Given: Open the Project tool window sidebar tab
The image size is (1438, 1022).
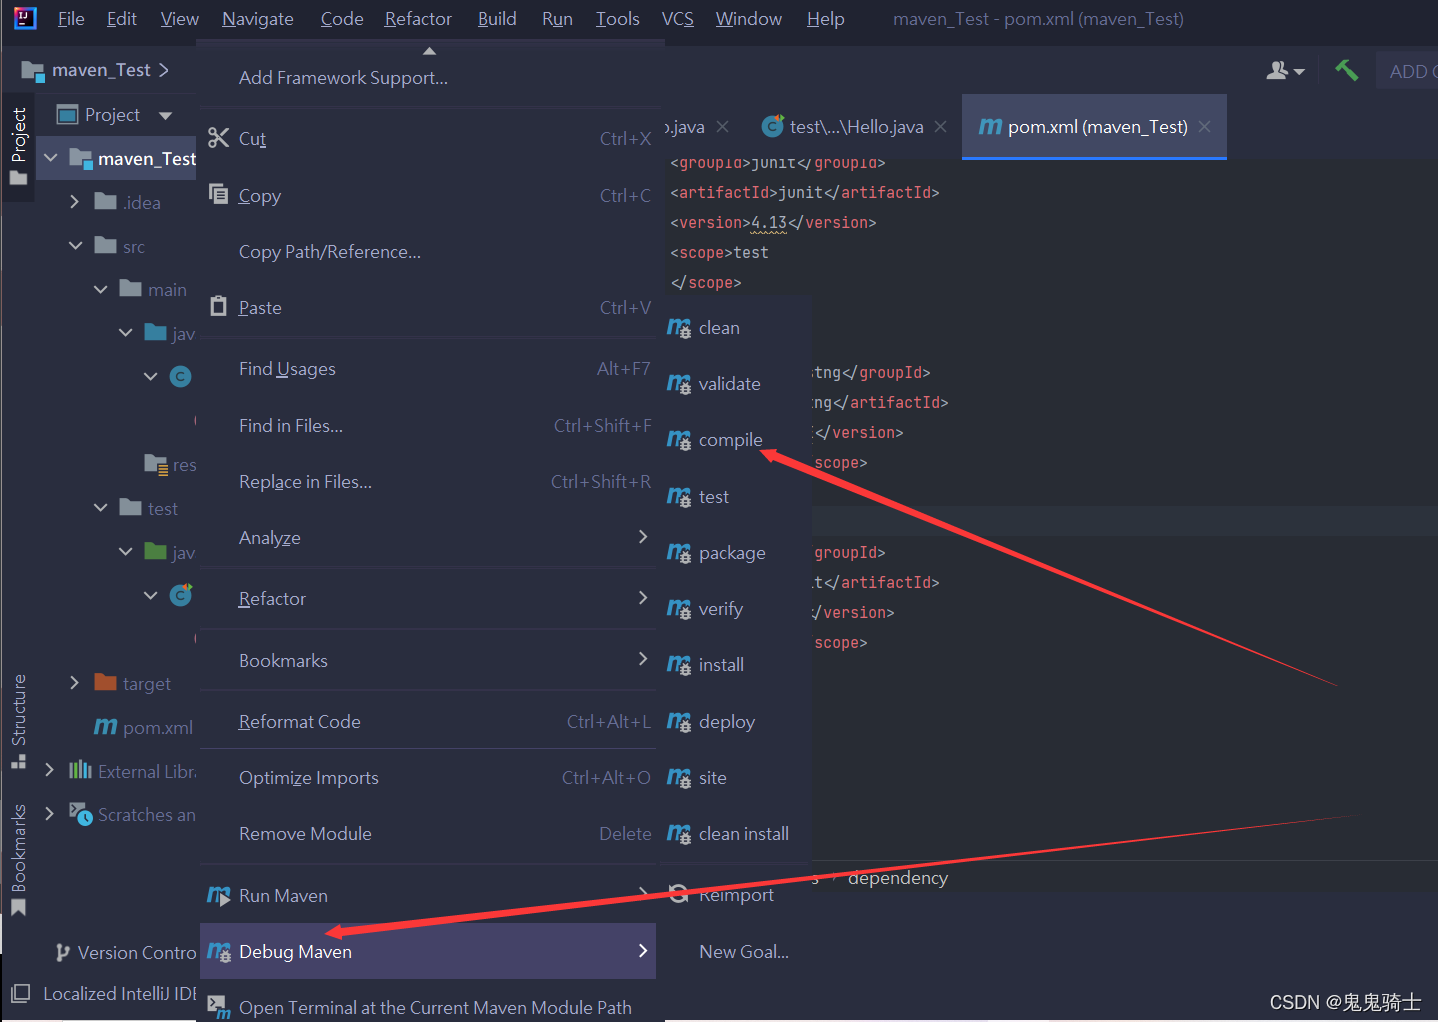Looking at the screenshot, I should (x=18, y=147).
